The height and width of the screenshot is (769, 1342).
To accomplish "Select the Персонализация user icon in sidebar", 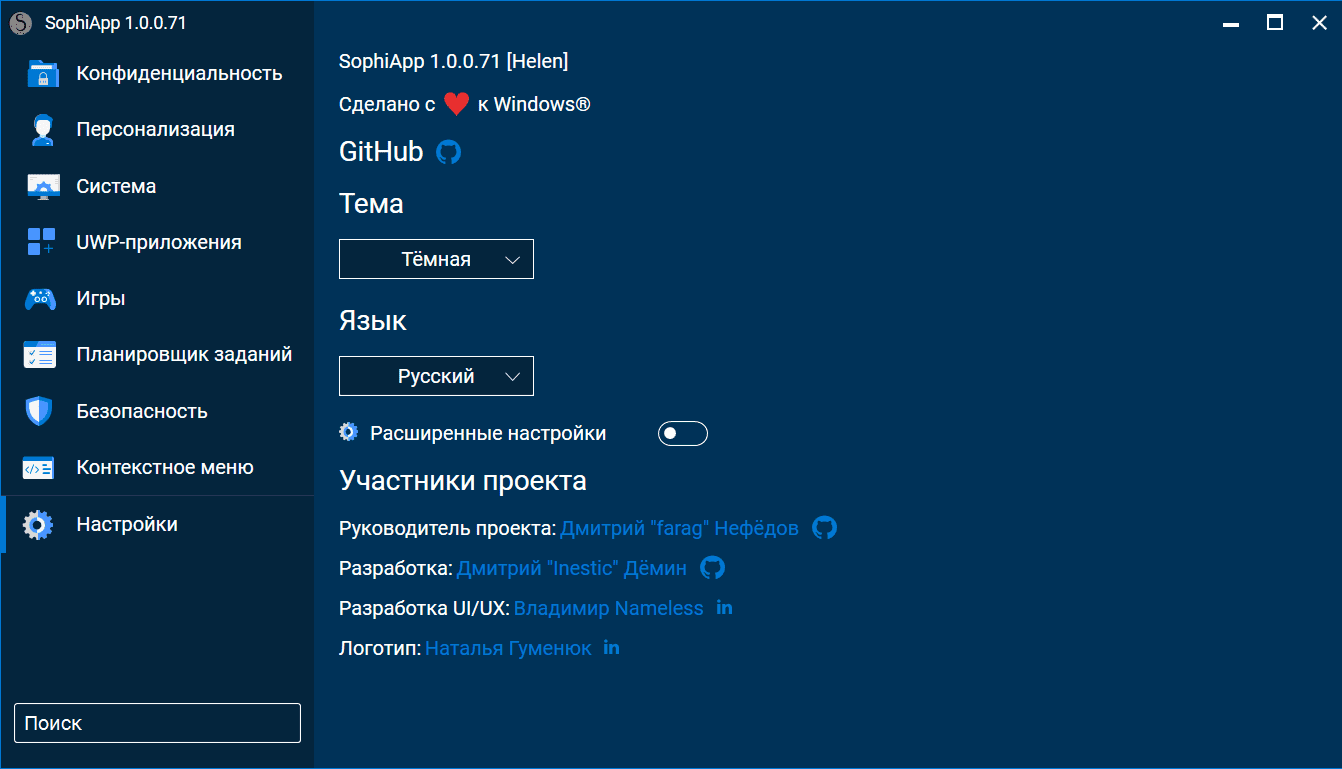I will (42, 130).
